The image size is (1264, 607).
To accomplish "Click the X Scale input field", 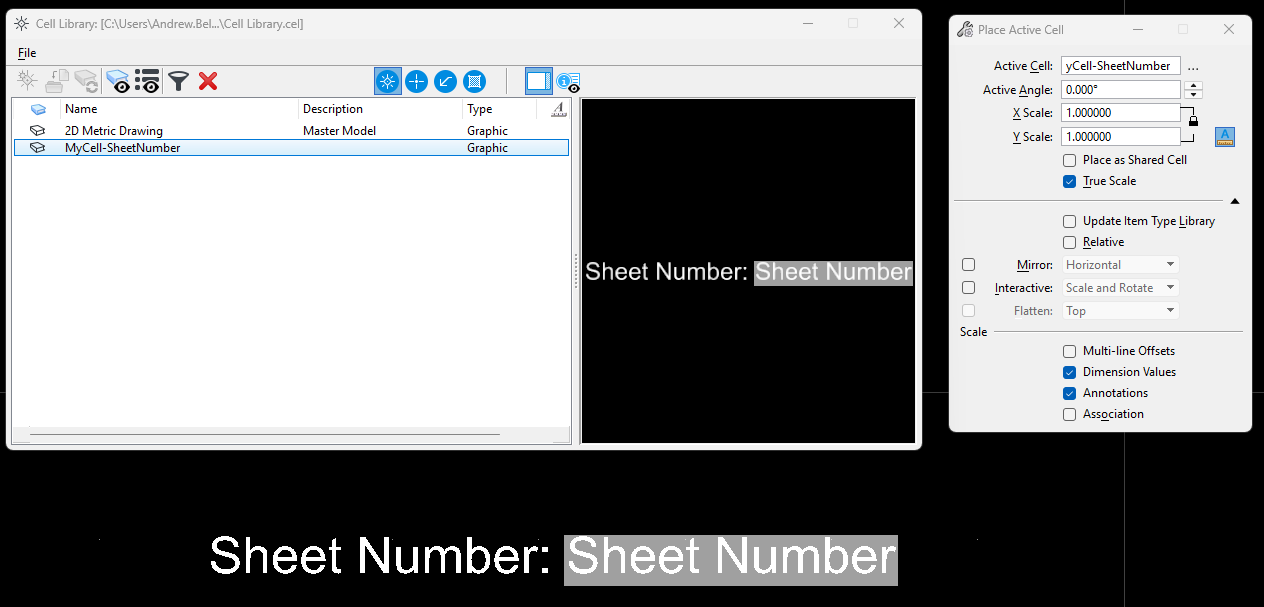I will pos(1121,113).
